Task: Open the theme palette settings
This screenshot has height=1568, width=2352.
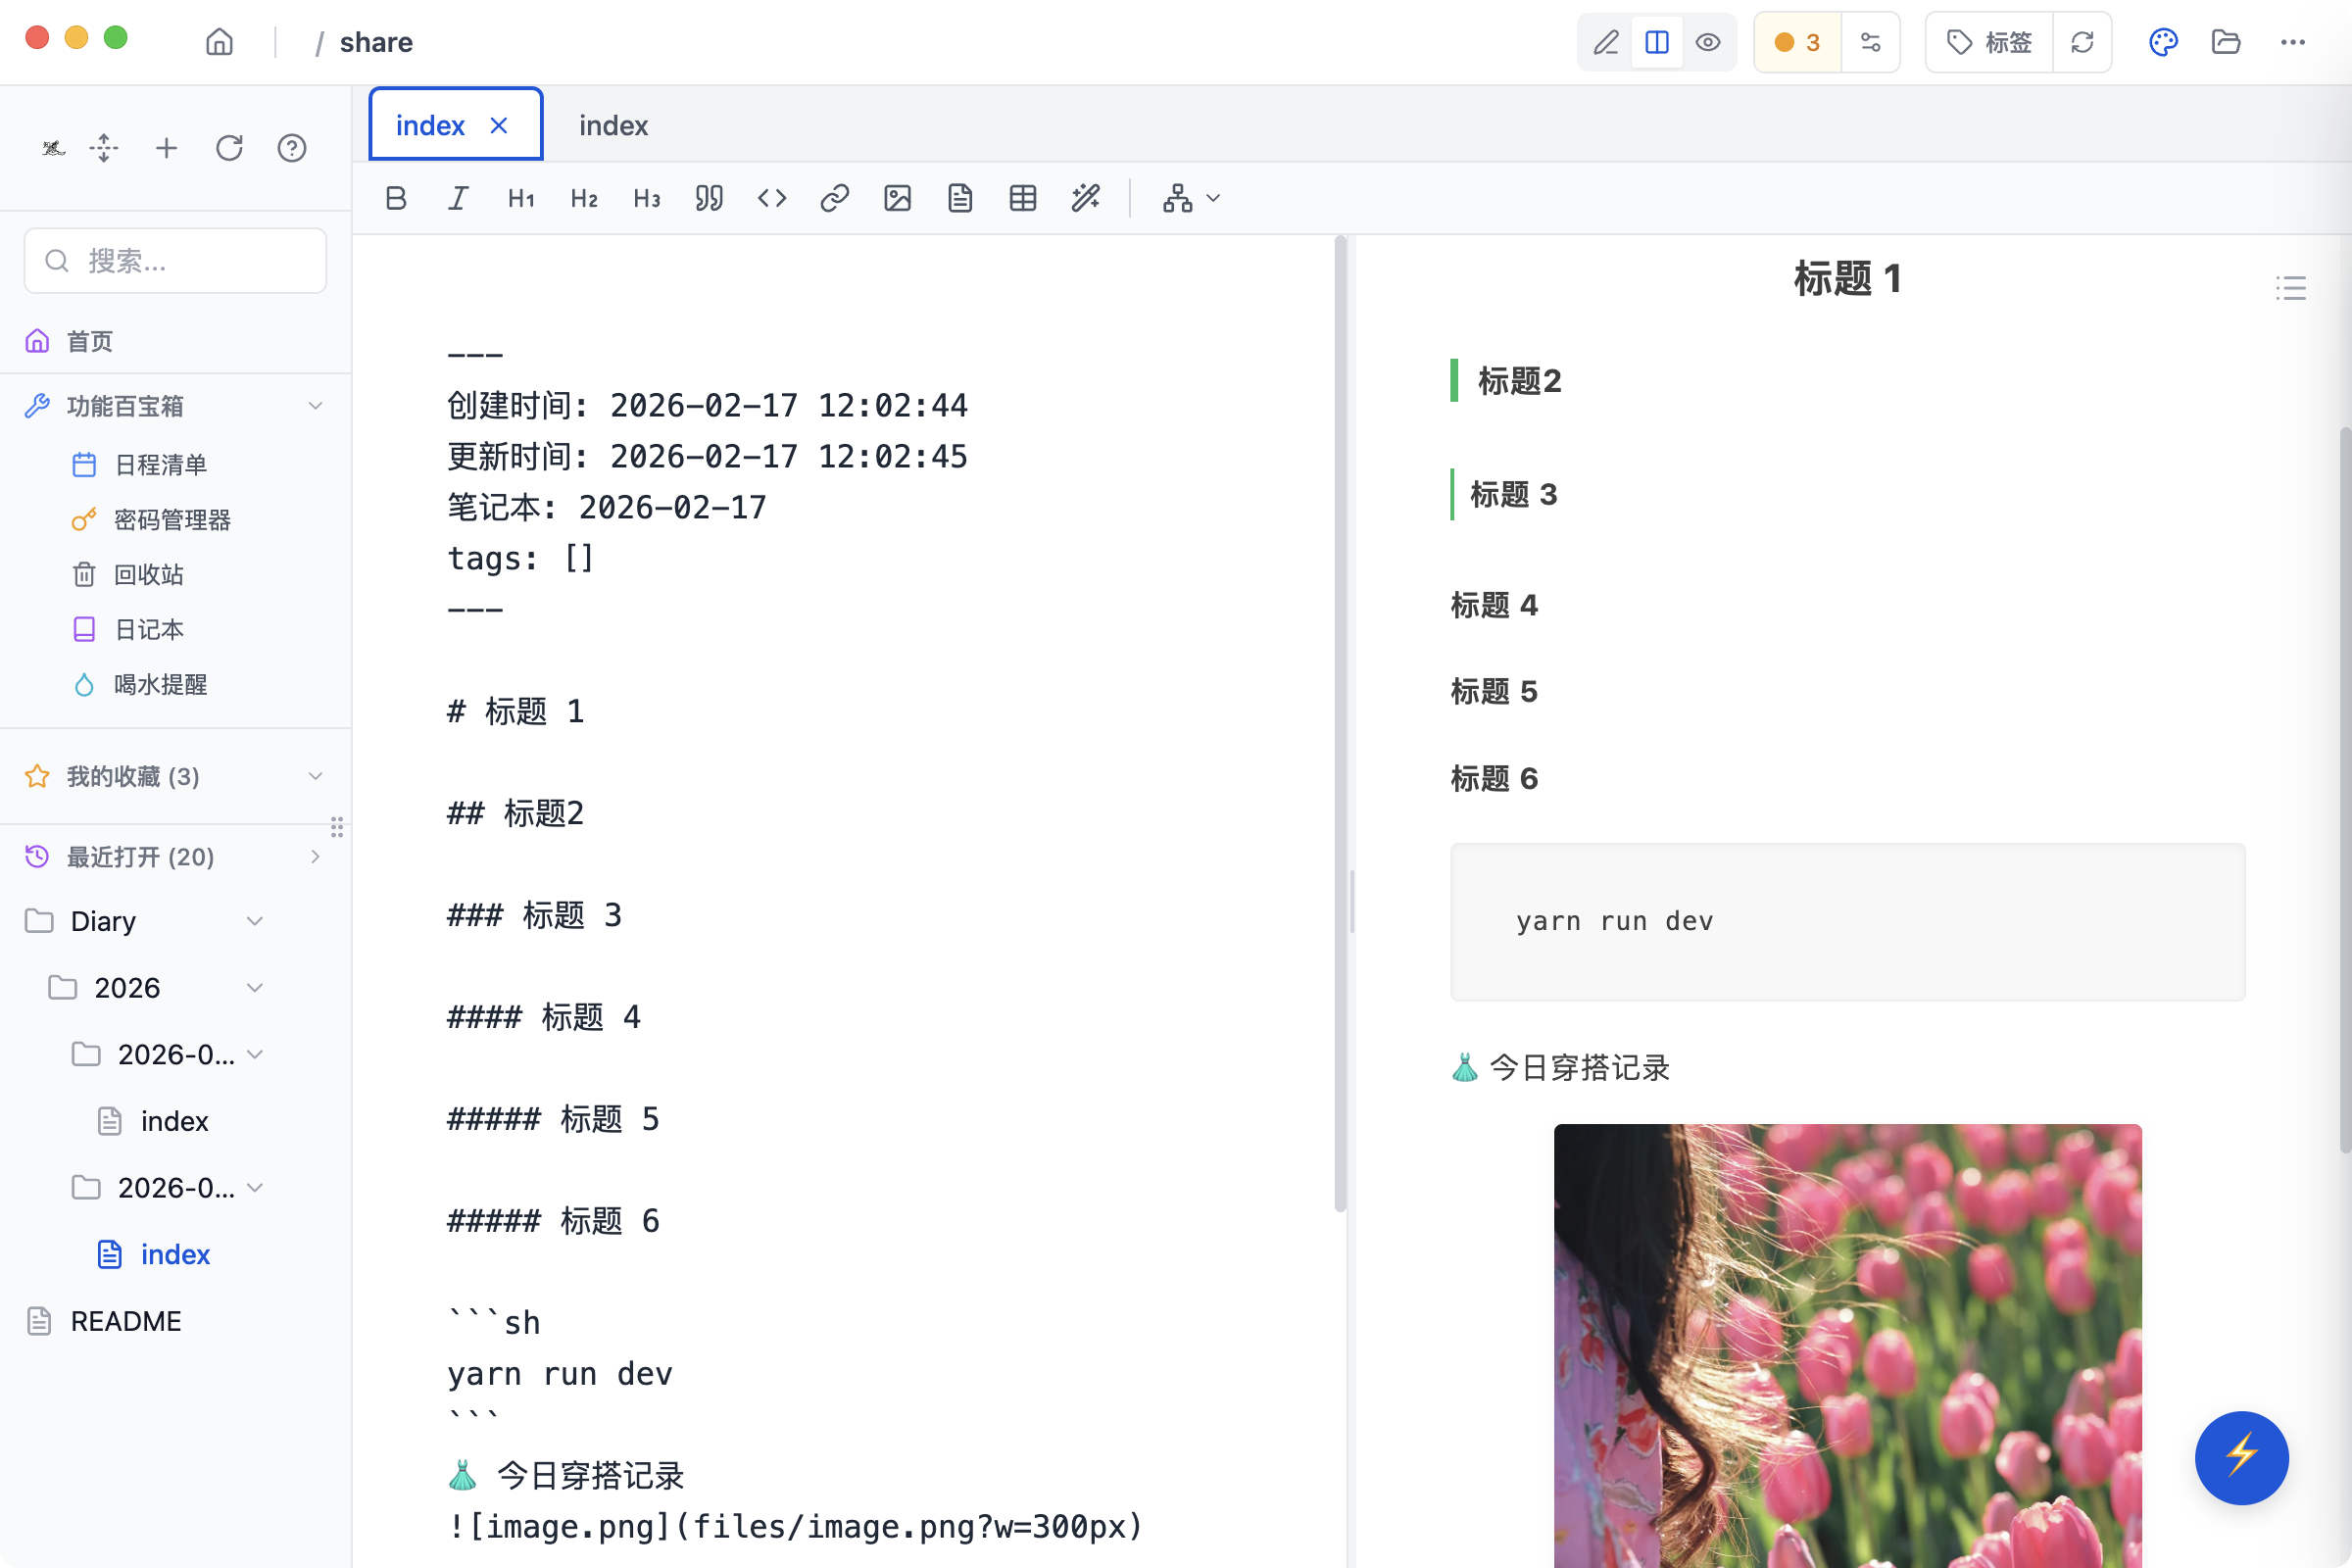Action: click(x=2162, y=42)
